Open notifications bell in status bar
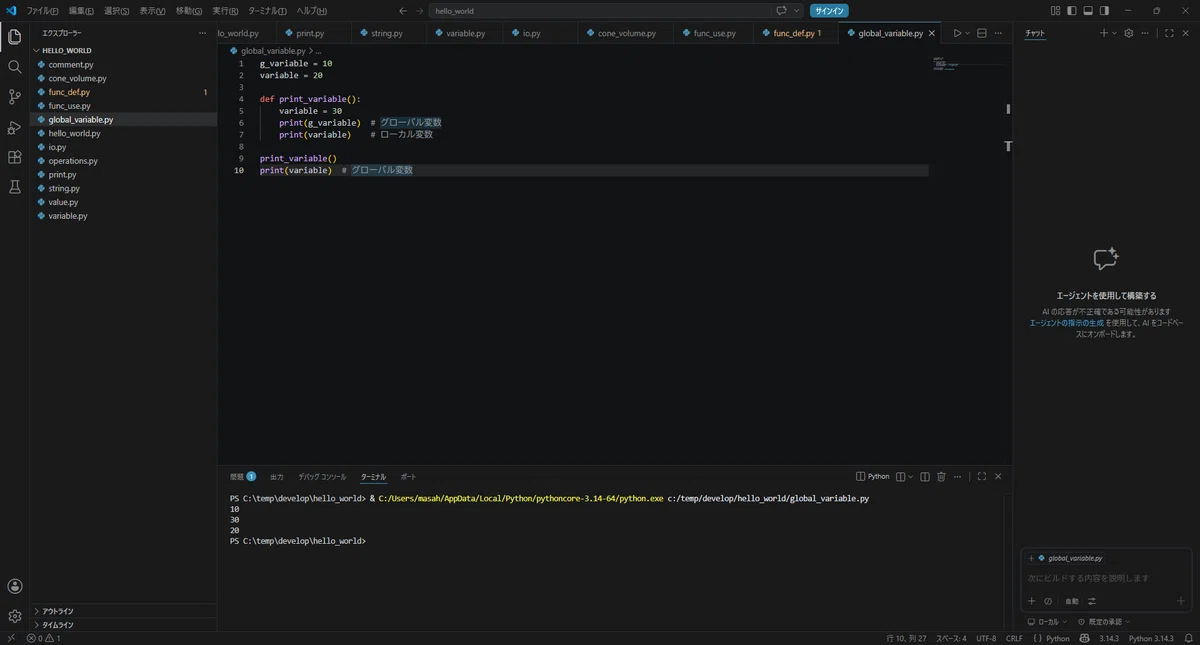This screenshot has width=1200, height=645. (1190, 638)
